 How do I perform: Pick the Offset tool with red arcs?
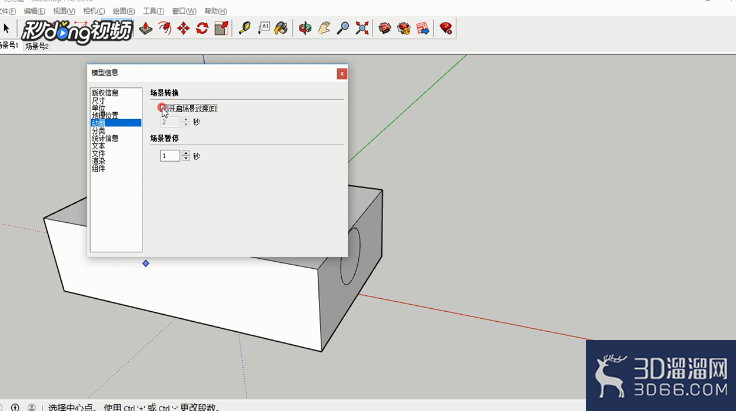pos(164,28)
